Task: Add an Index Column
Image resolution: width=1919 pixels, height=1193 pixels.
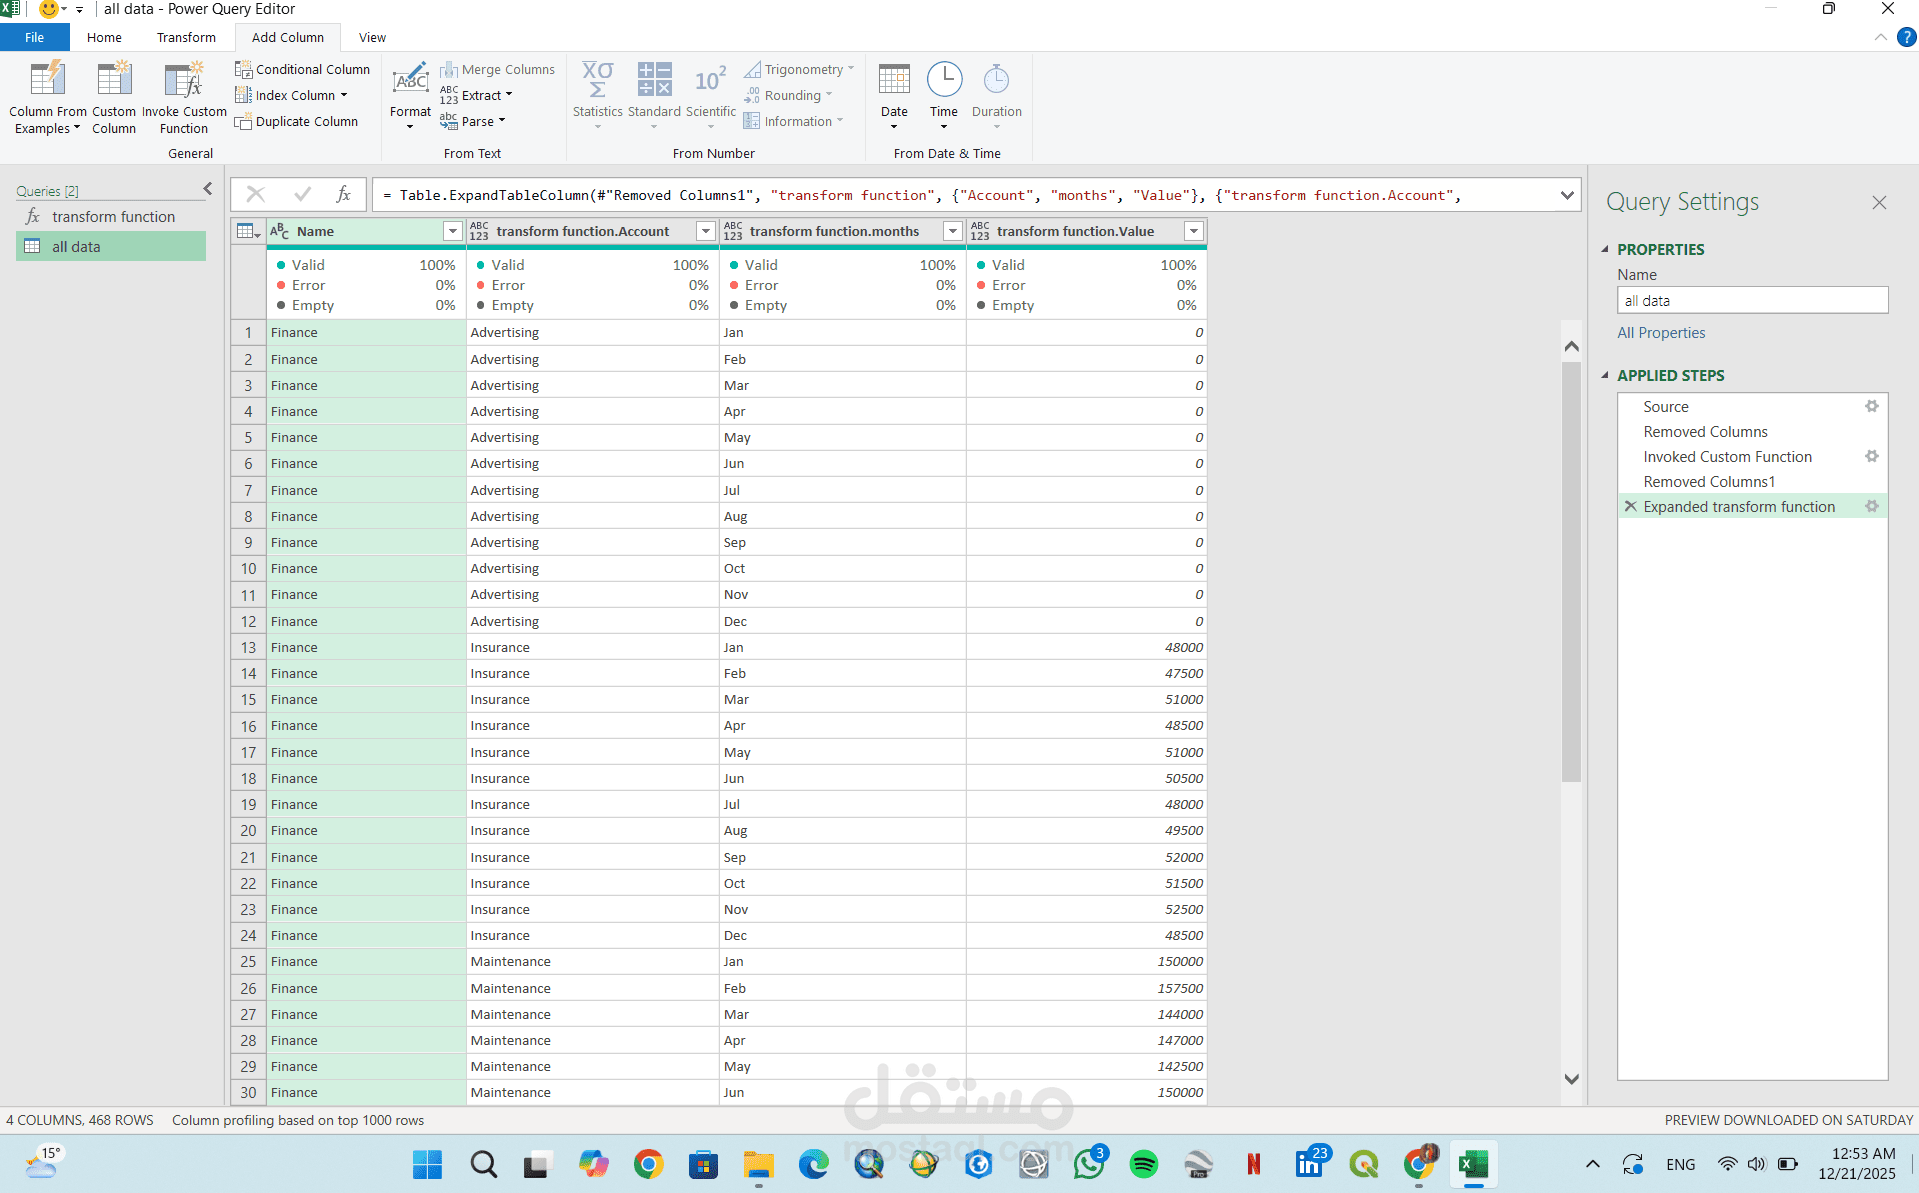Action: coord(291,95)
